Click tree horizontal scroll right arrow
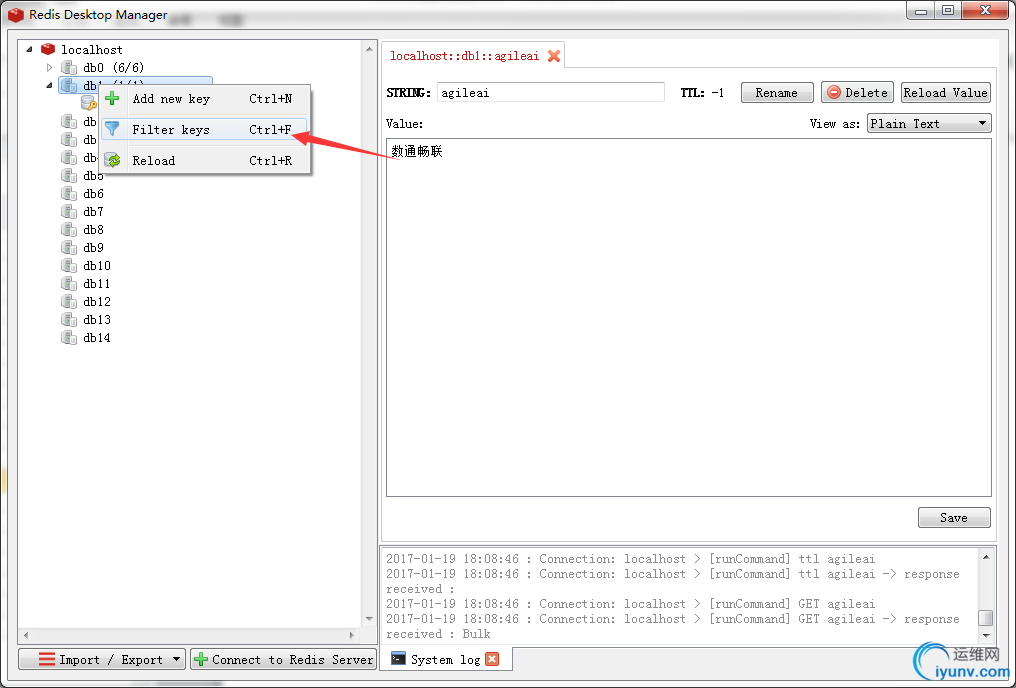 click(352, 635)
